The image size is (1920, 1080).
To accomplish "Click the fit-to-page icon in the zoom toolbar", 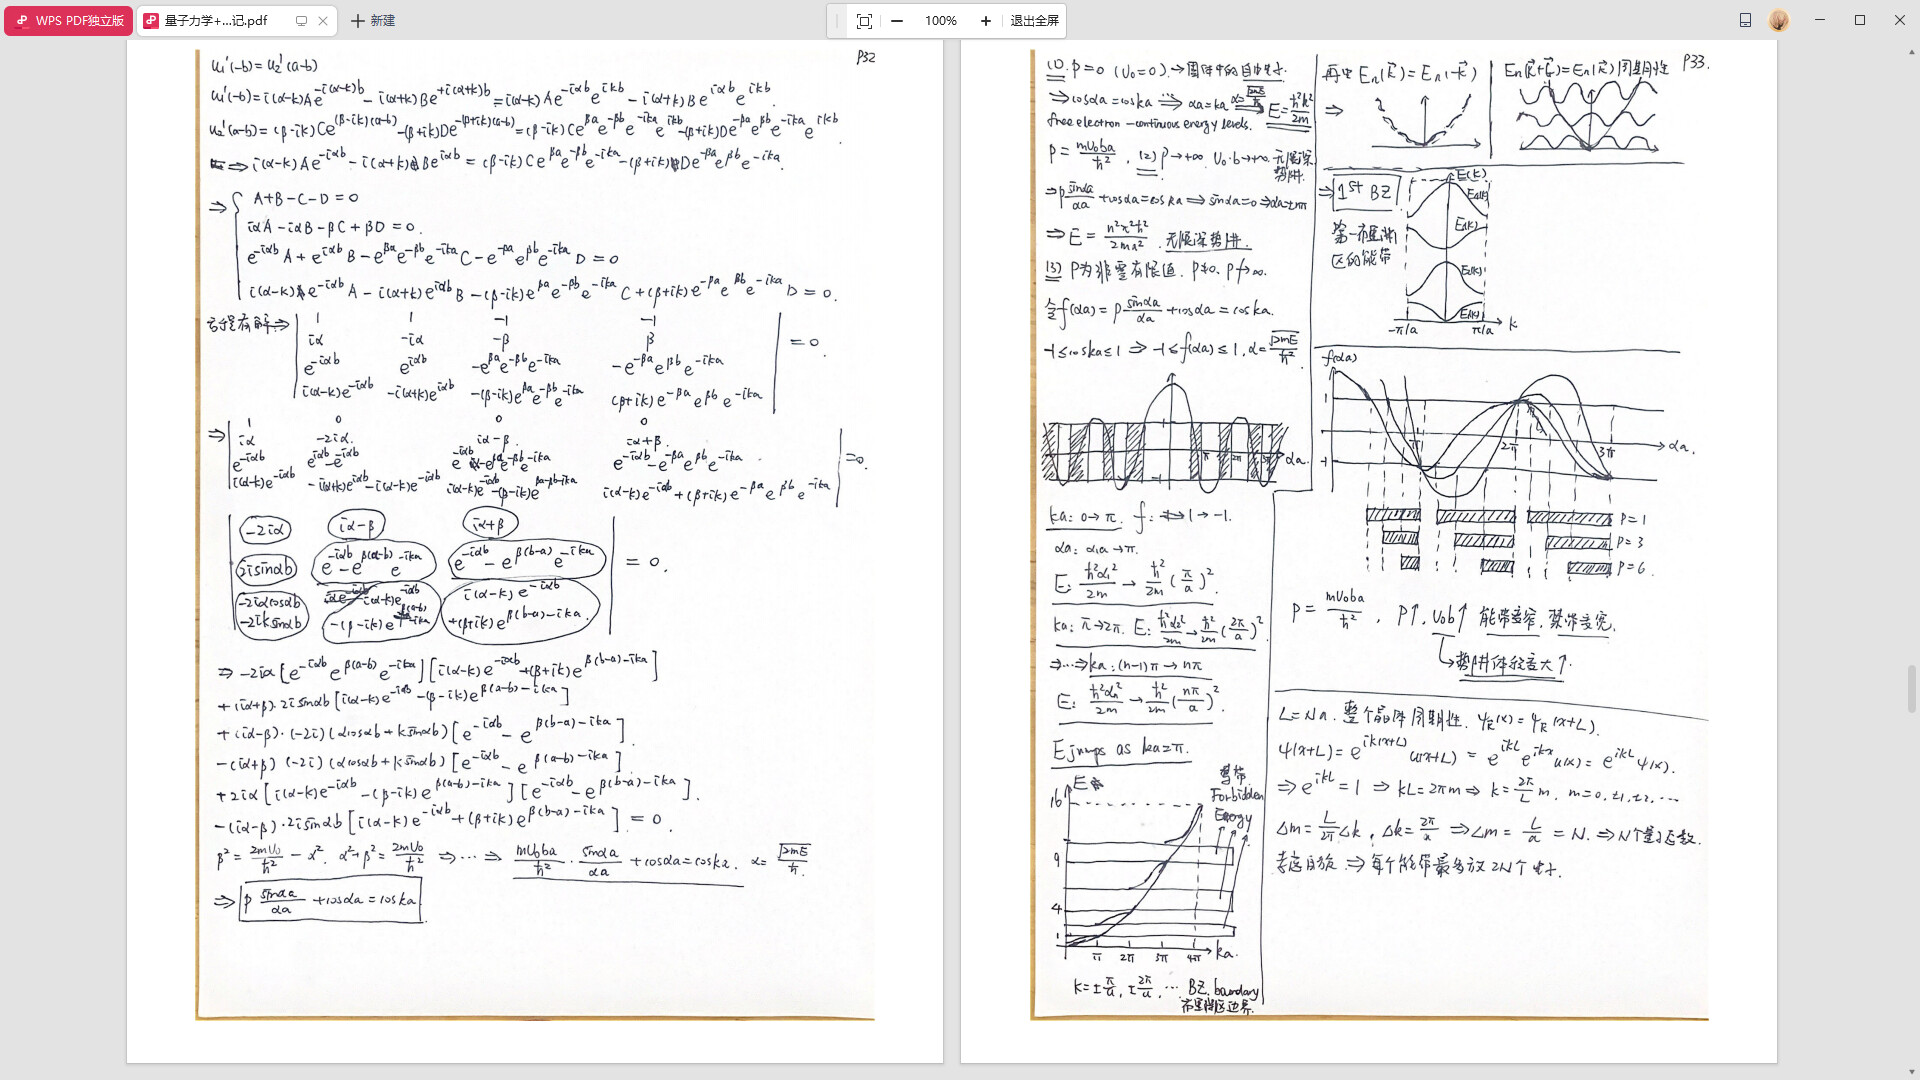I will tap(864, 20).
